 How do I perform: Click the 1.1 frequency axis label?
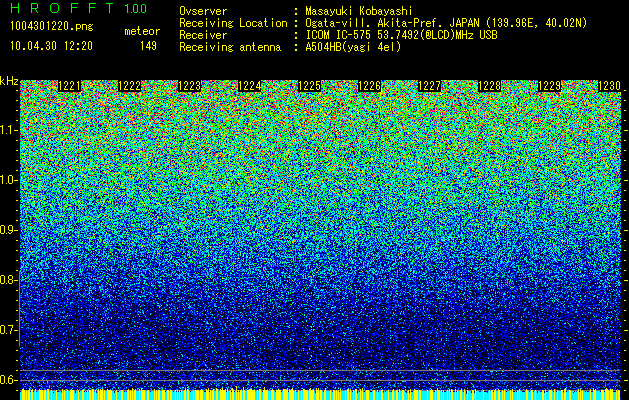(x=8, y=130)
